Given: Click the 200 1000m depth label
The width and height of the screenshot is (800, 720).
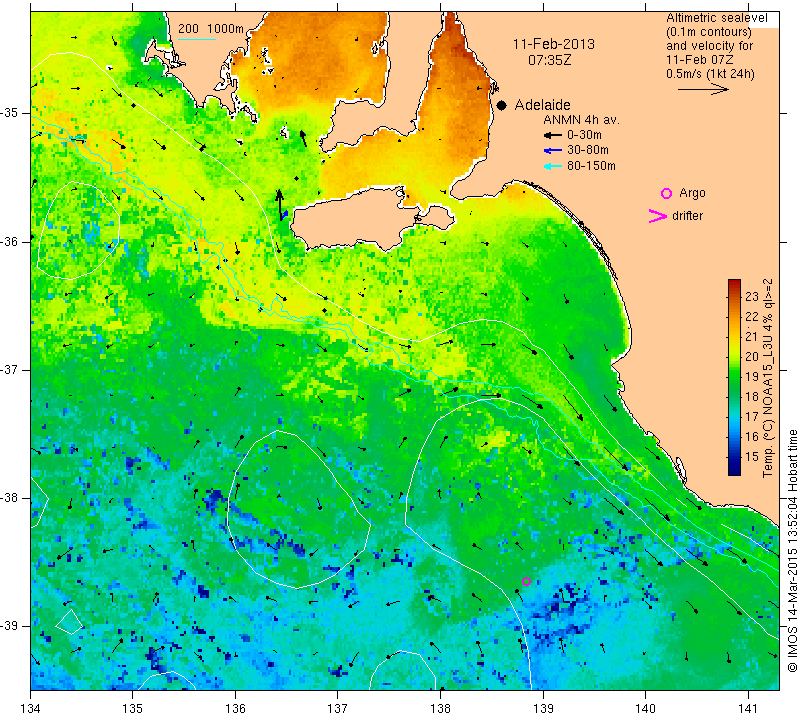Looking at the screenshot, I should pyautogui.click(x=211, y=29).
